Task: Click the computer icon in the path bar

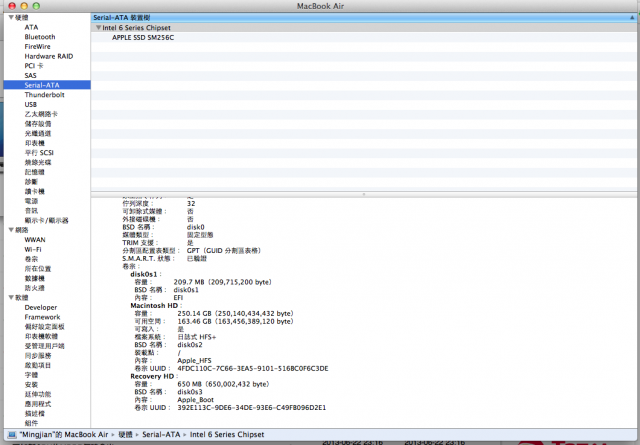Action: point(12,435)
